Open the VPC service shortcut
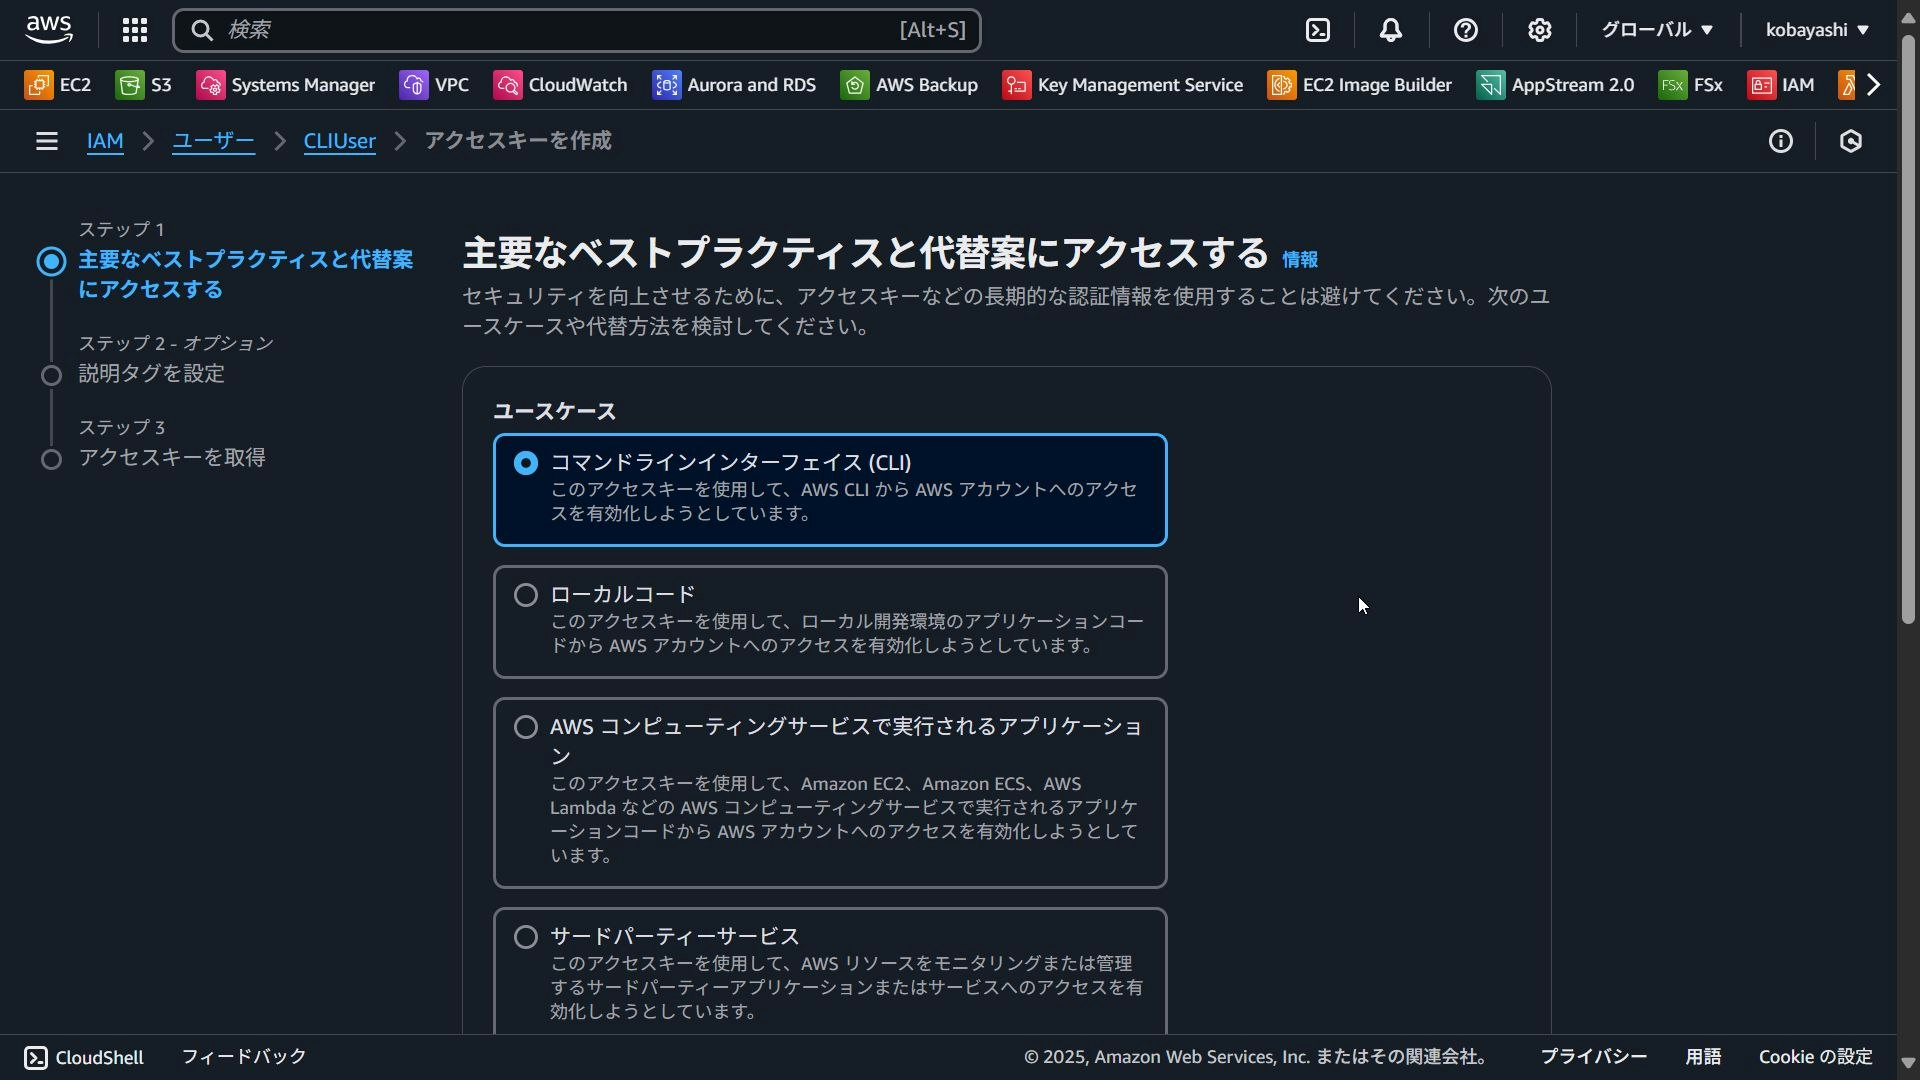 pyautogui.click(x=435, y=84)
